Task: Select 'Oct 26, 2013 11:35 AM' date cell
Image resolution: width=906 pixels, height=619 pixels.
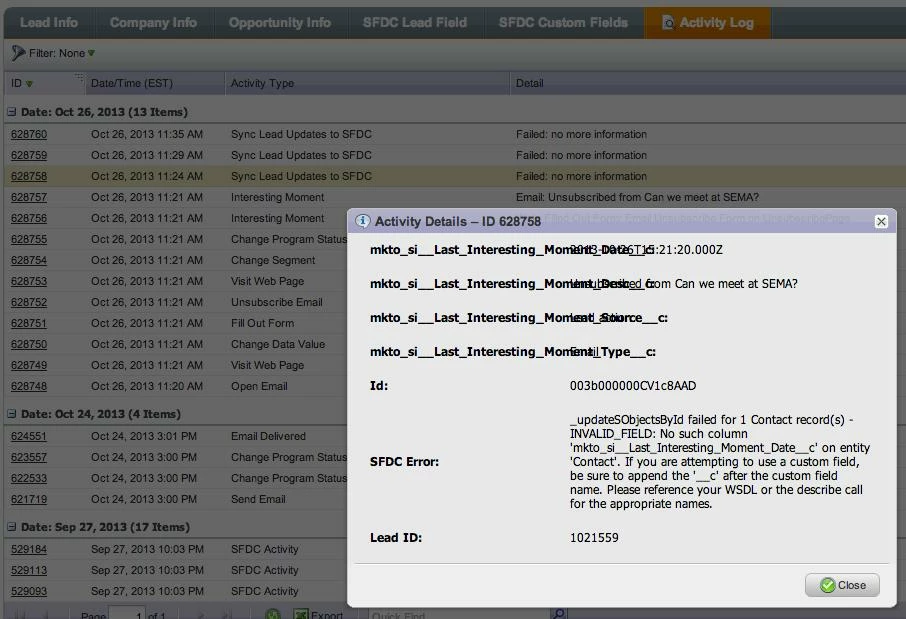Action: pos(147,134)
